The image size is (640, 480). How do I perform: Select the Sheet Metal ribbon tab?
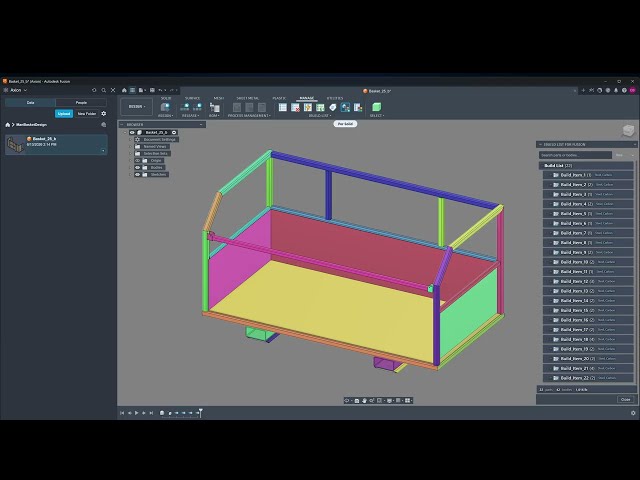[x=247, y=98]
